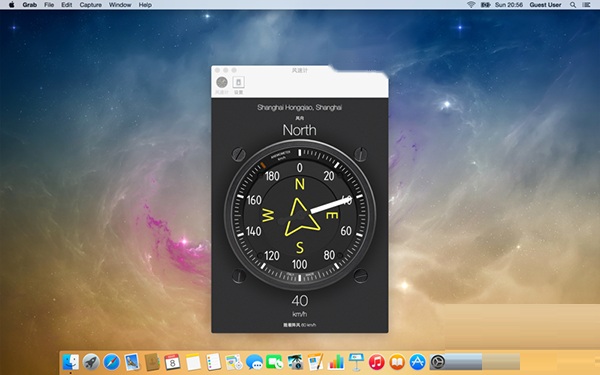This screenshot has height=375, width=600.
Task: Click the km/h unit label
Action: click(300, 314)
